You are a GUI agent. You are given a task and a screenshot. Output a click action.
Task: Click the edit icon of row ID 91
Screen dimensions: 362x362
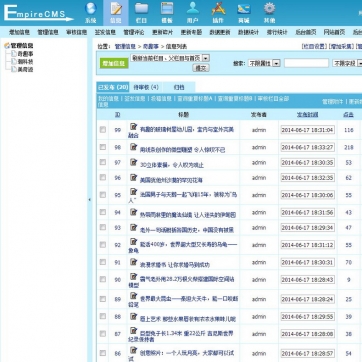tap(134, 262)
